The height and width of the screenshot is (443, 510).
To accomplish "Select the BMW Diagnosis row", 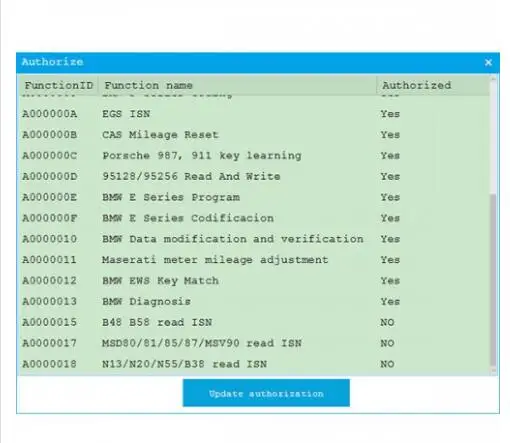I will (254, 302).
